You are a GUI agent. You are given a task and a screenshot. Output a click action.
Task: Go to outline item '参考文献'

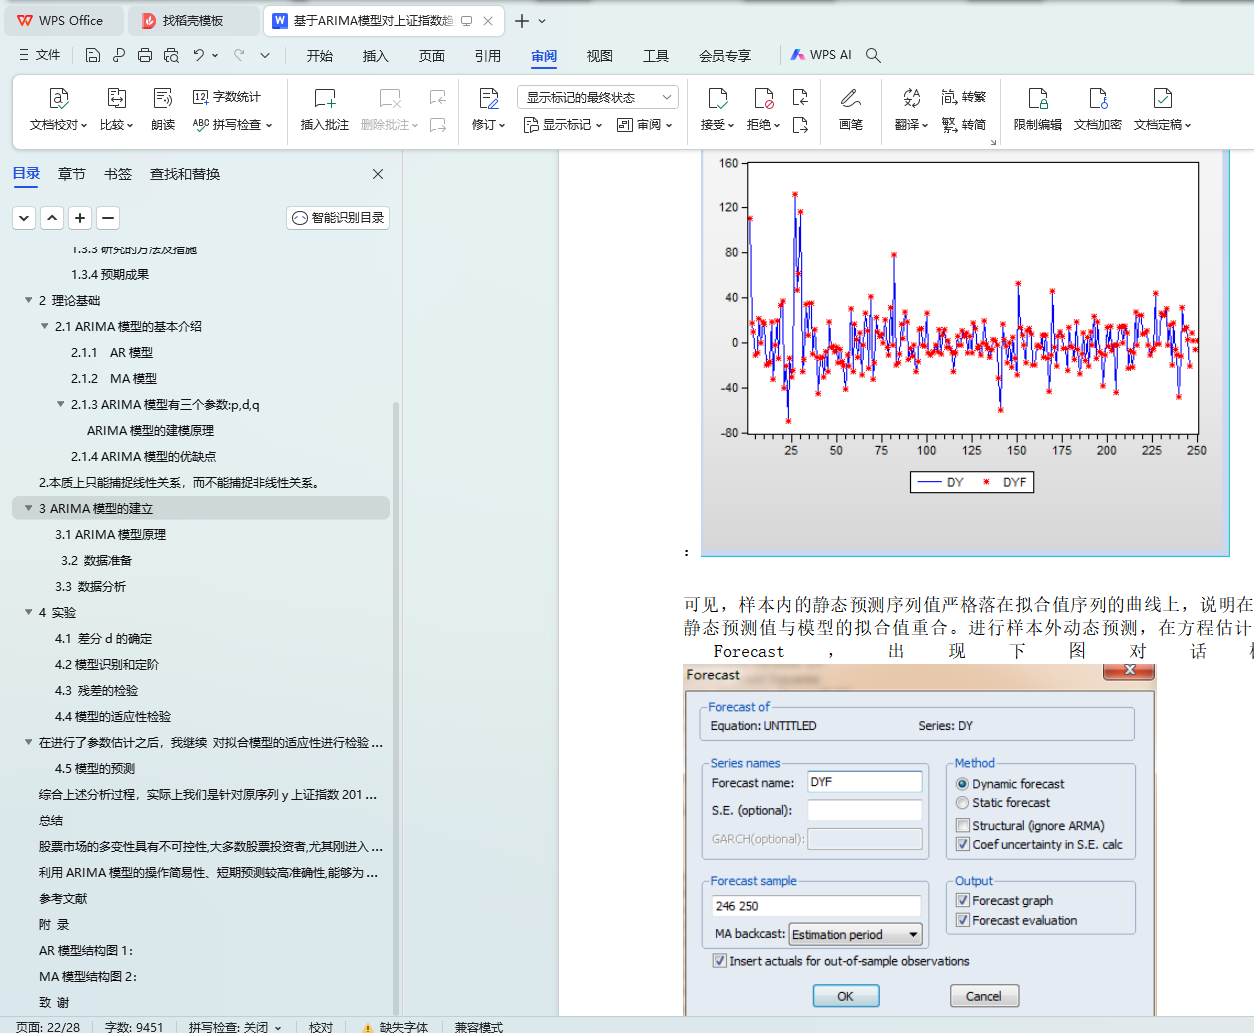tap(63, 898)
